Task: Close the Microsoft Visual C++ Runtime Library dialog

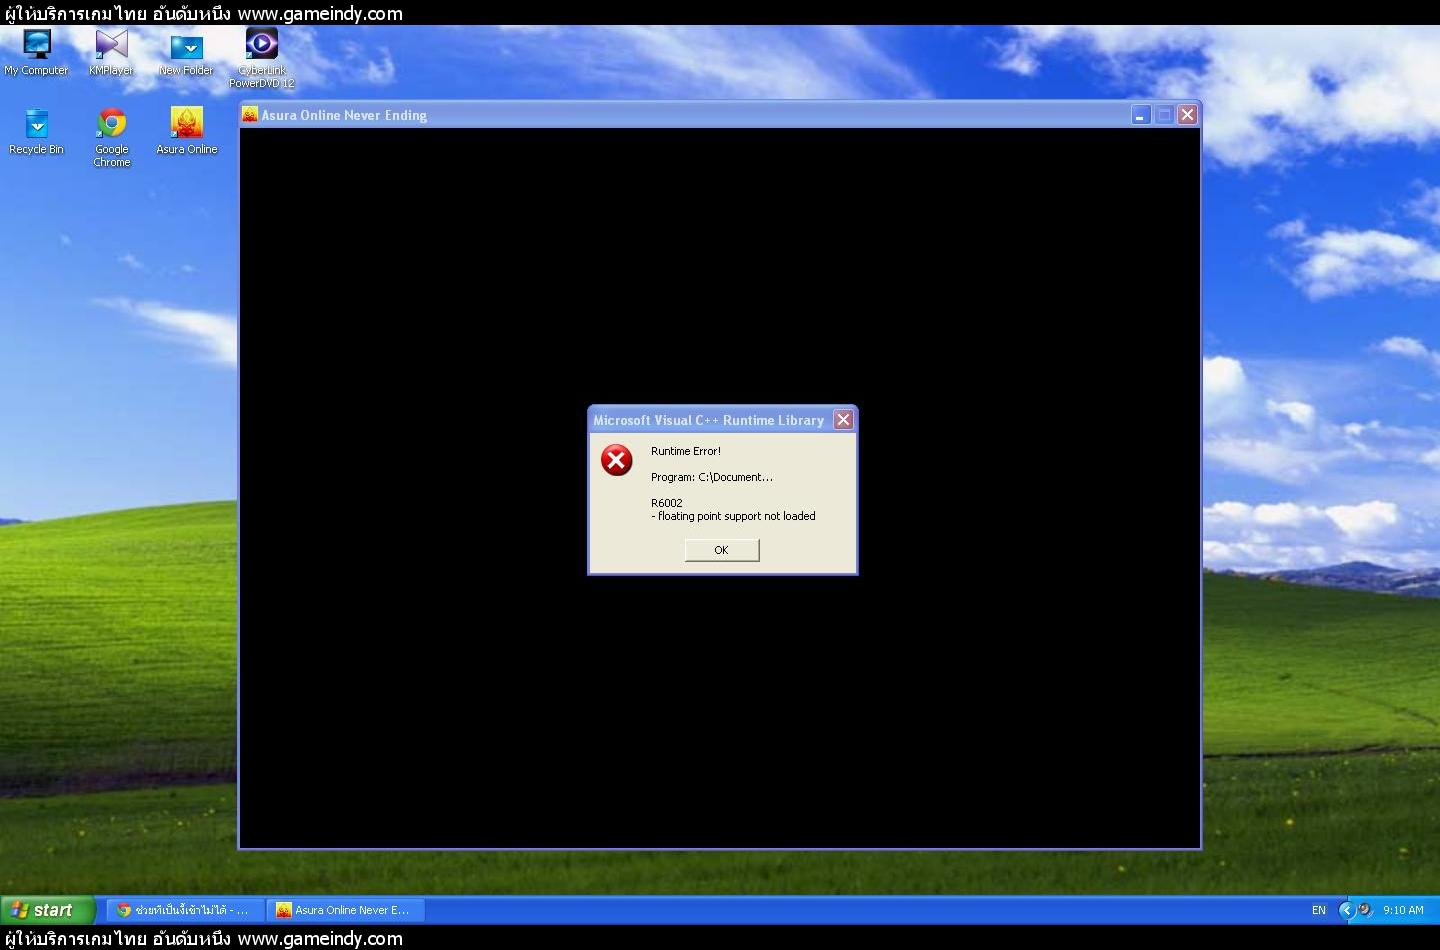Action: click(844, 420)
